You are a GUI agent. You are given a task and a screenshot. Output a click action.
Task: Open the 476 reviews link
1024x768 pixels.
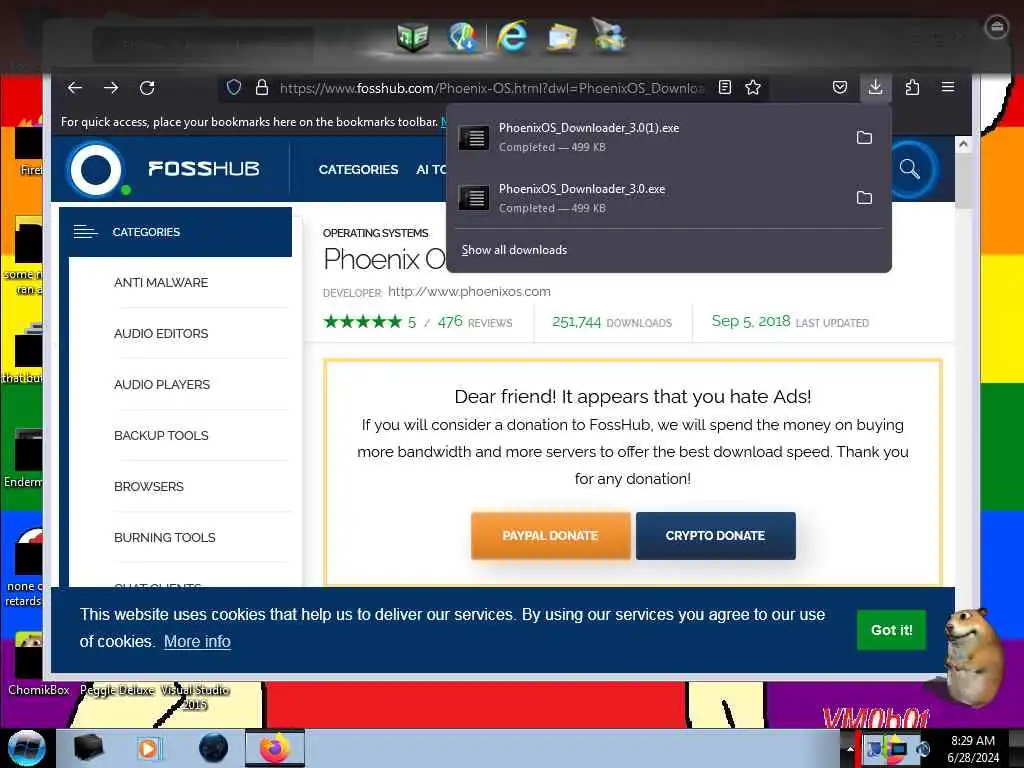click(475, 322)
